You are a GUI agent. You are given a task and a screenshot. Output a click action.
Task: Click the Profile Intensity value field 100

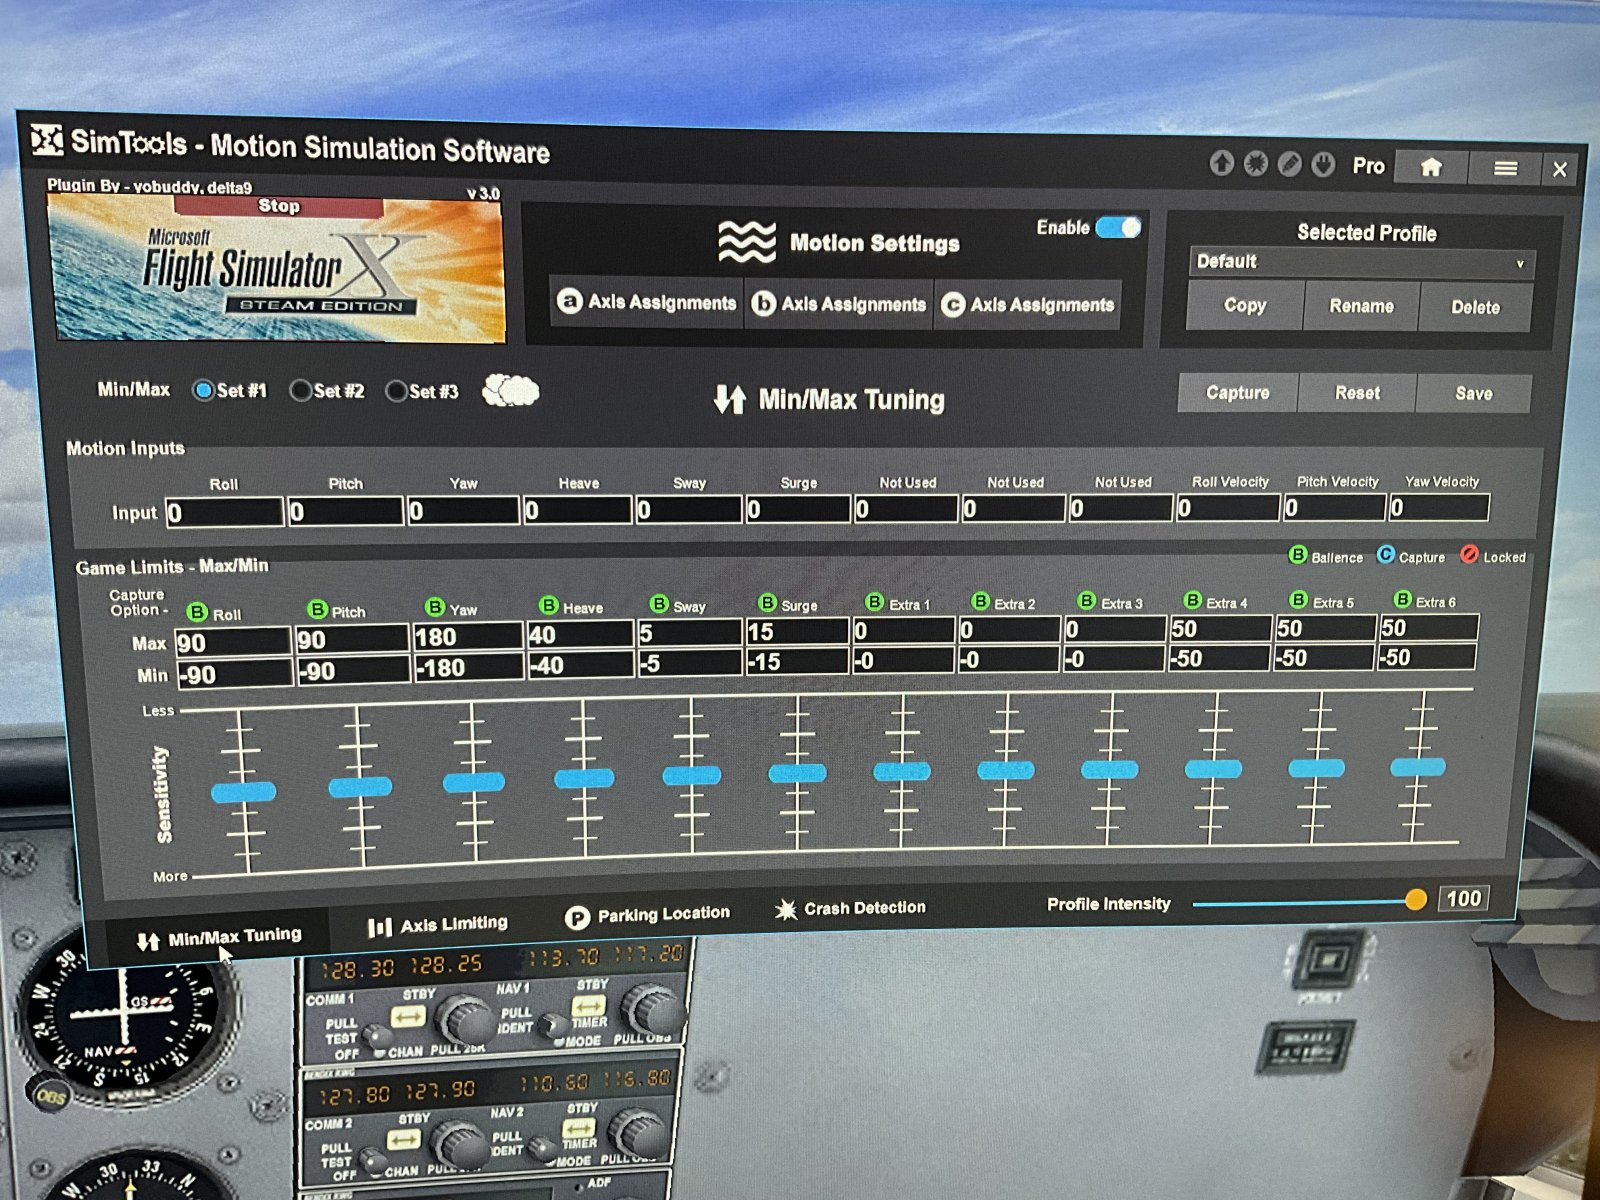1463,898
